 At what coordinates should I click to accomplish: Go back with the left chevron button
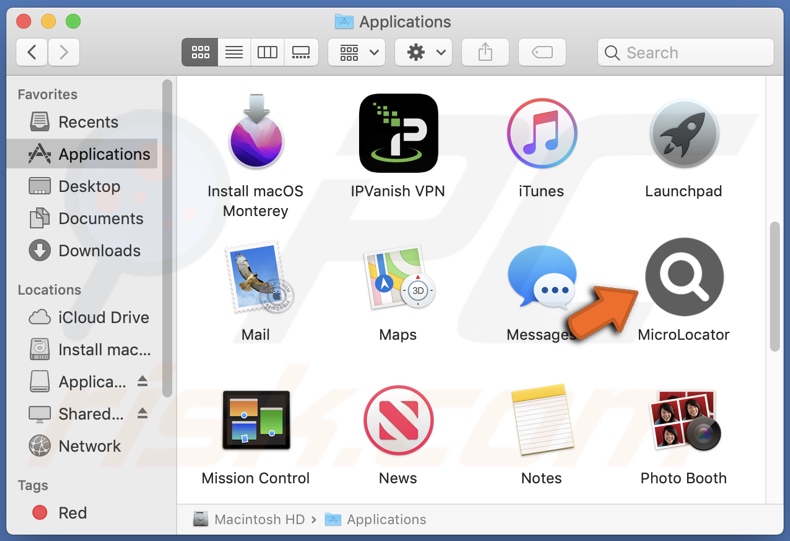click(x=32, y=52)
